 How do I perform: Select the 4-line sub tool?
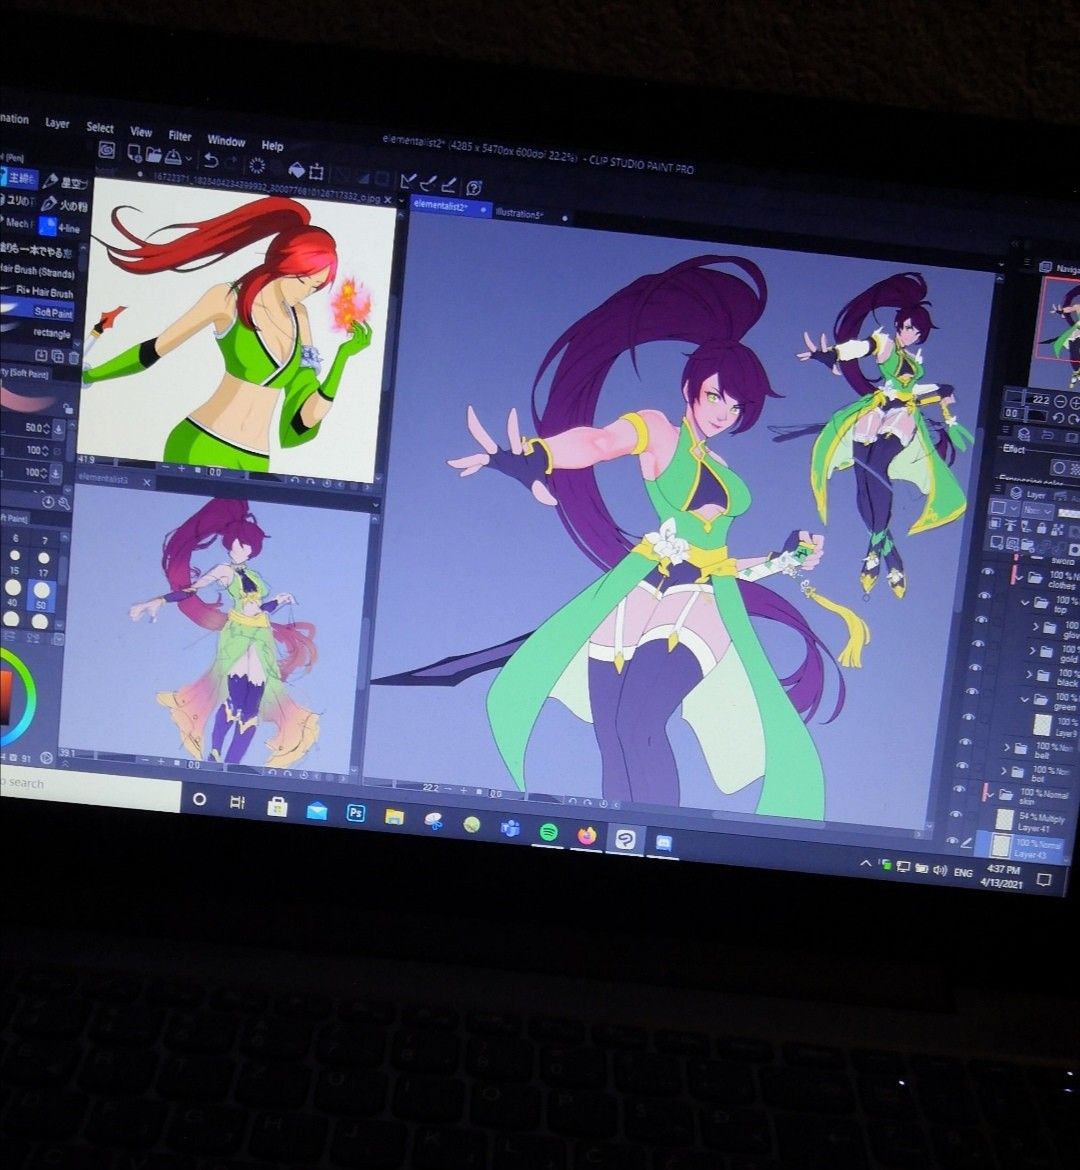coord(59,227)
